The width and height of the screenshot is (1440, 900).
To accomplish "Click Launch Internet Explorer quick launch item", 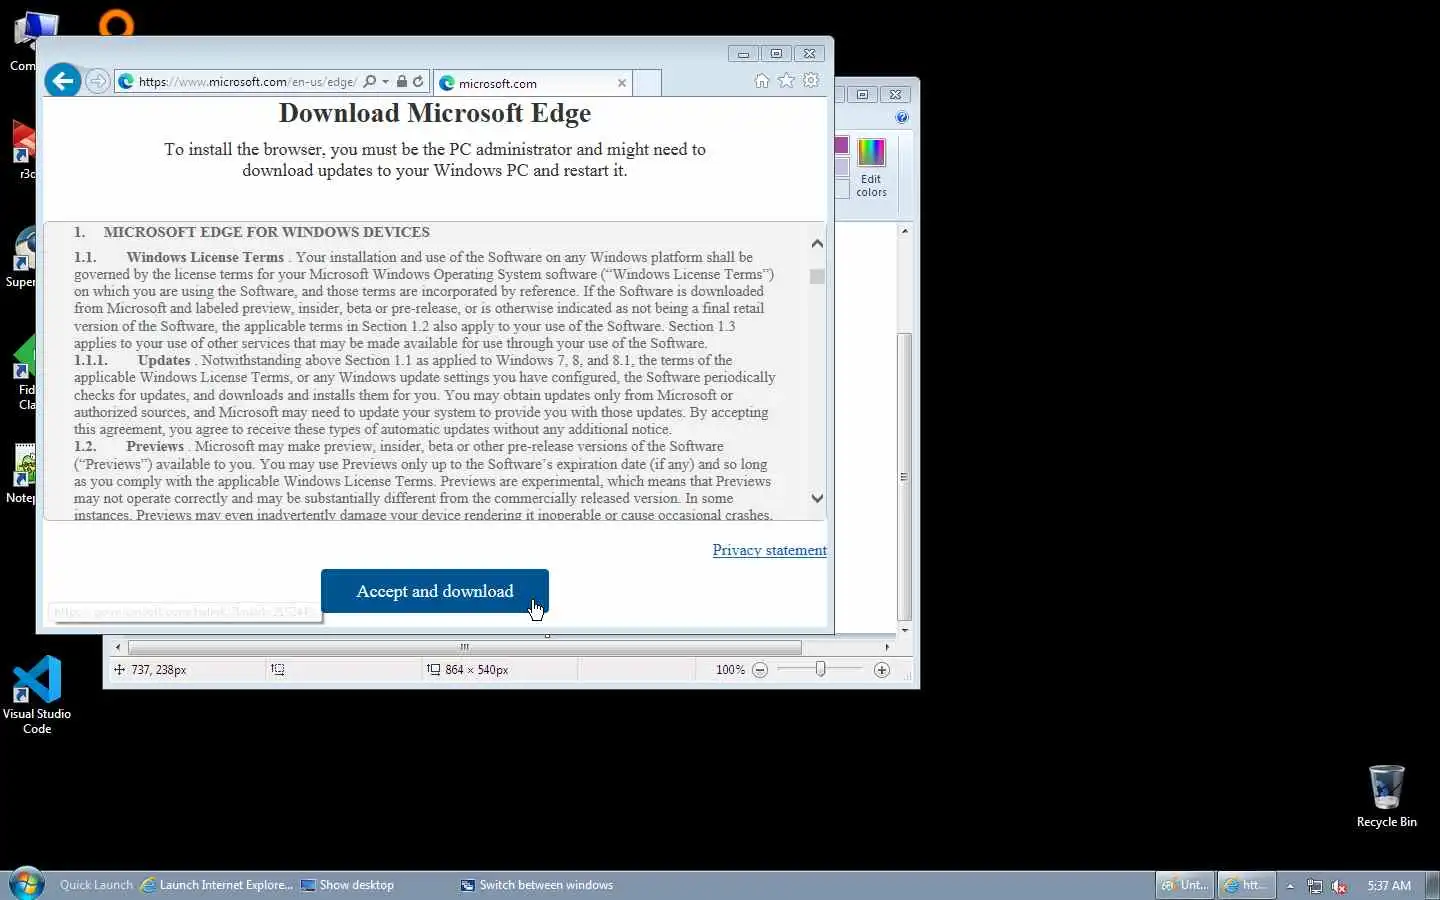I will 217,885.
